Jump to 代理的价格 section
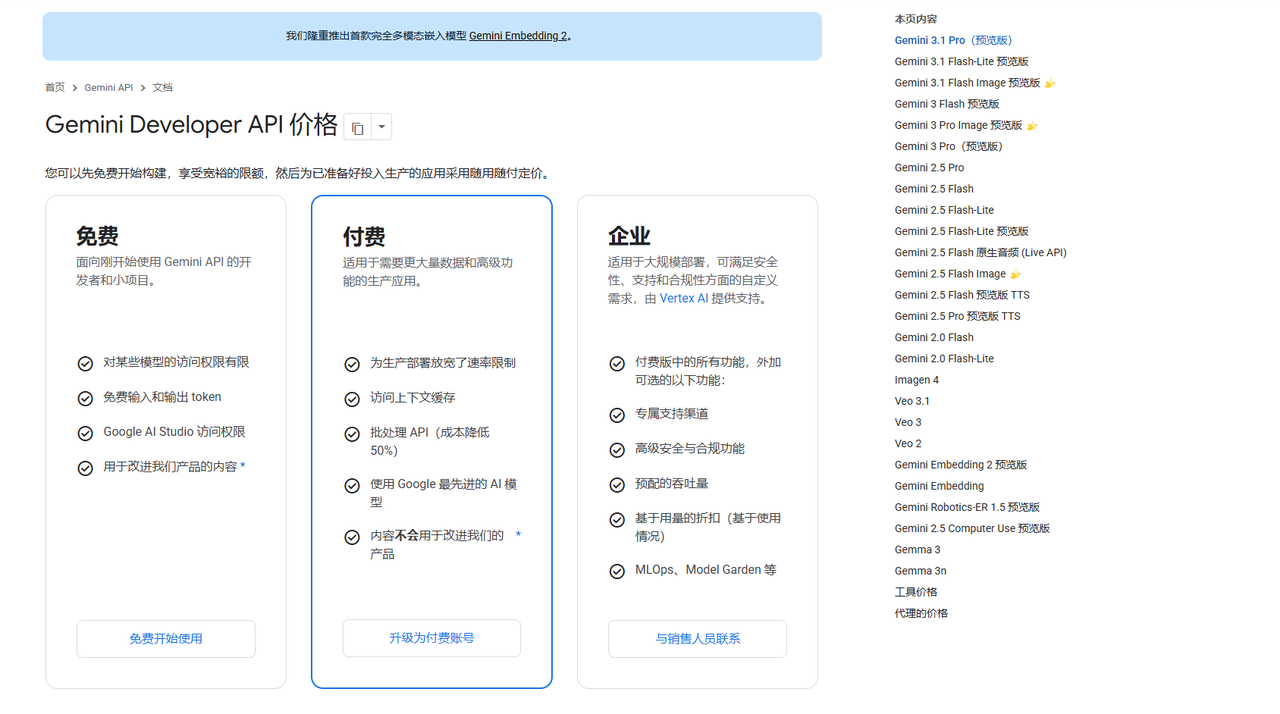1280x714 pixels. click(921, 613)
